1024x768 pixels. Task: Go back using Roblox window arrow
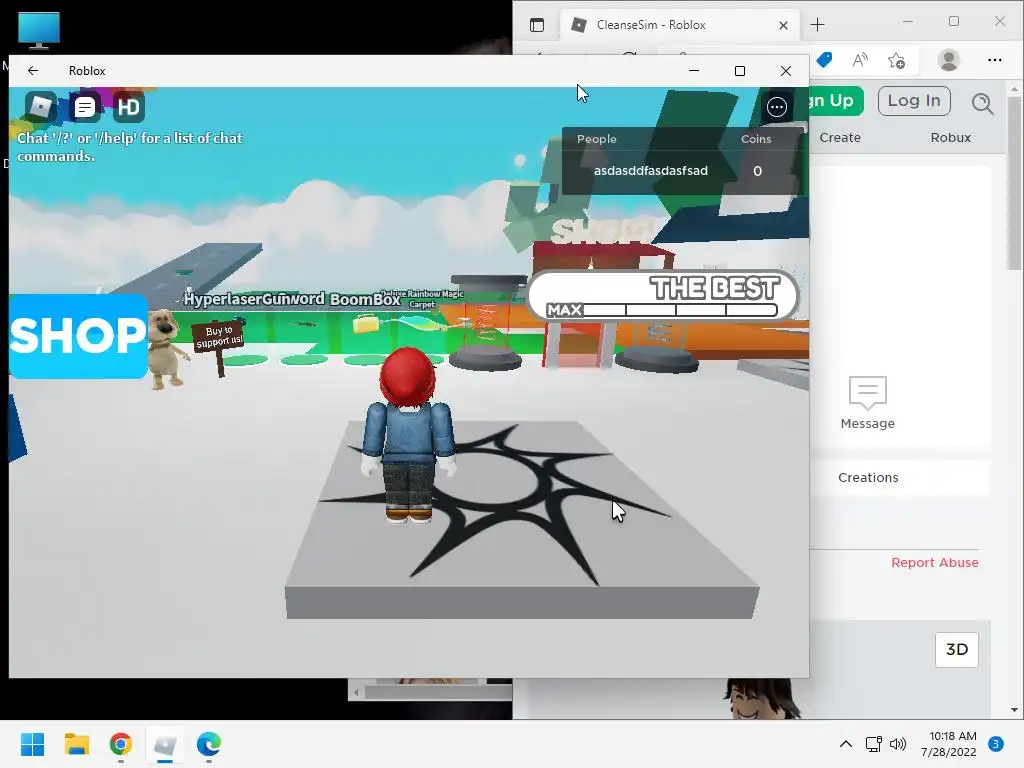pyautogui.click(x=33, y=71)
